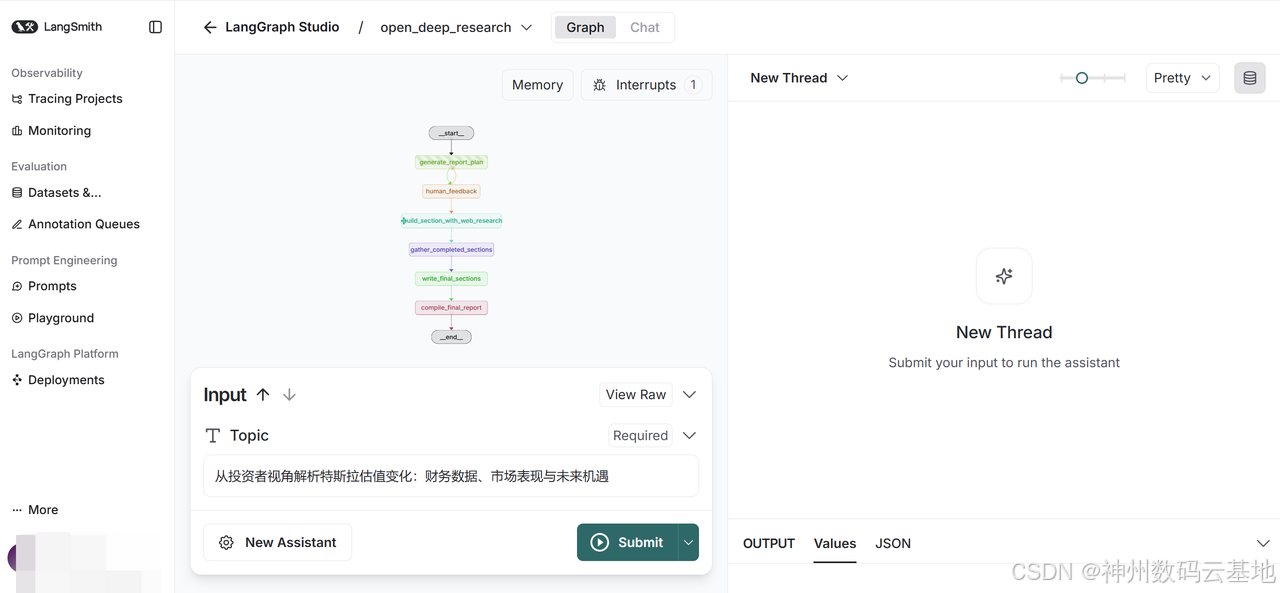Open the Interrupts panel
1280x593 pixels.
click(647, 85)
